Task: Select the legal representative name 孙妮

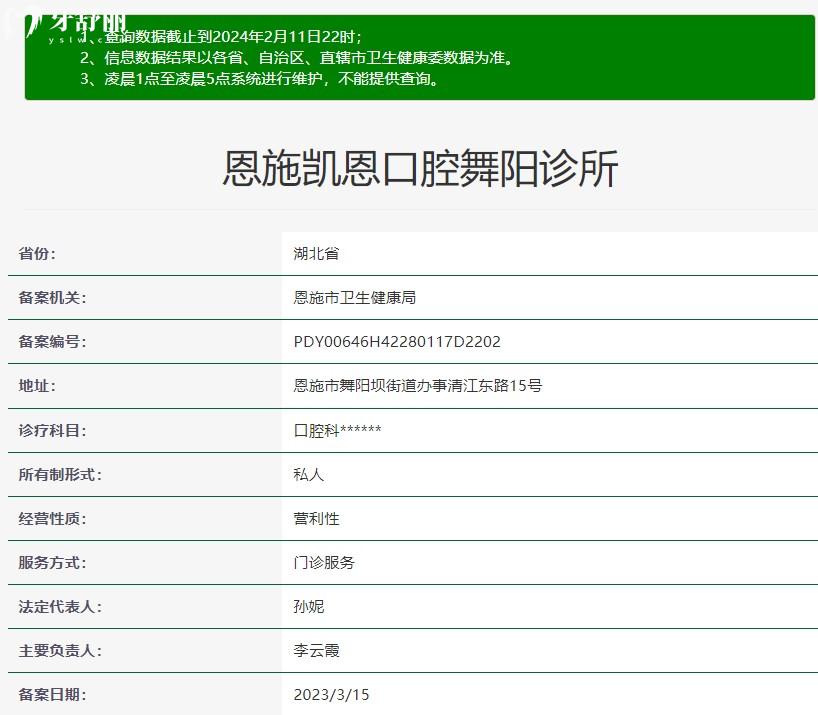Action: click(x=309, y=607)
